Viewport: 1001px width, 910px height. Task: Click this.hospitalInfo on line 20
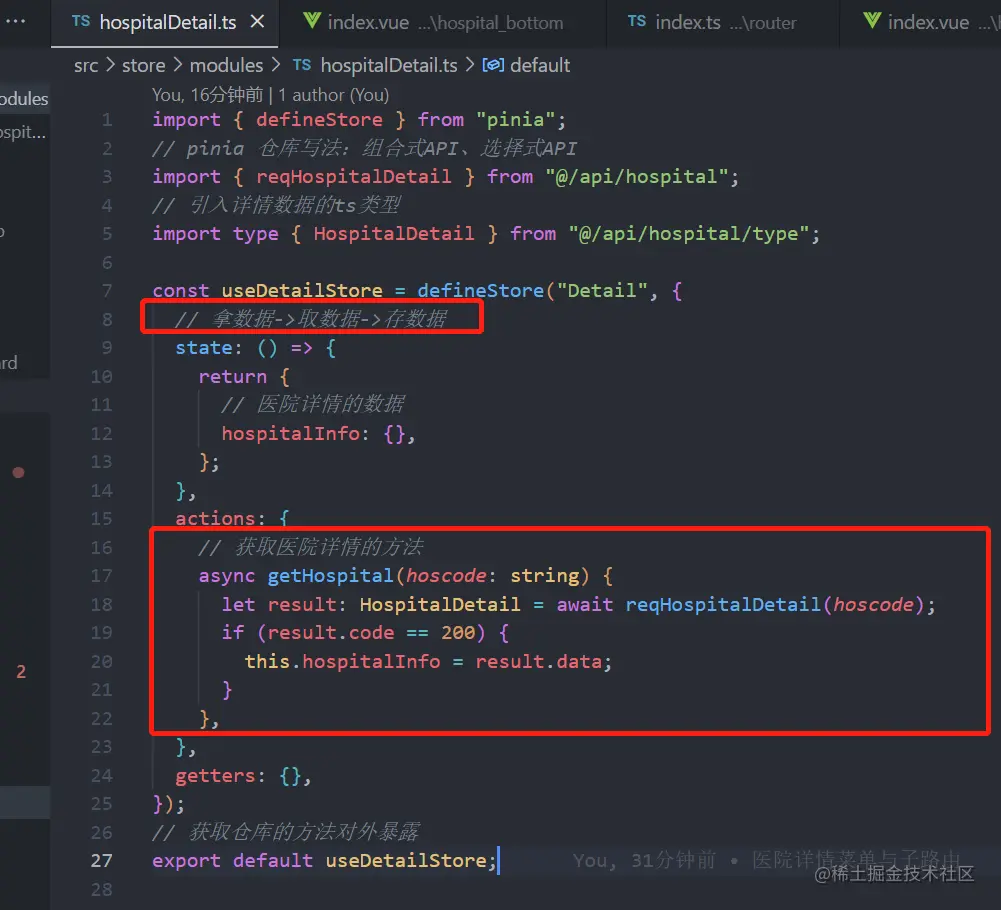[342, 662]
